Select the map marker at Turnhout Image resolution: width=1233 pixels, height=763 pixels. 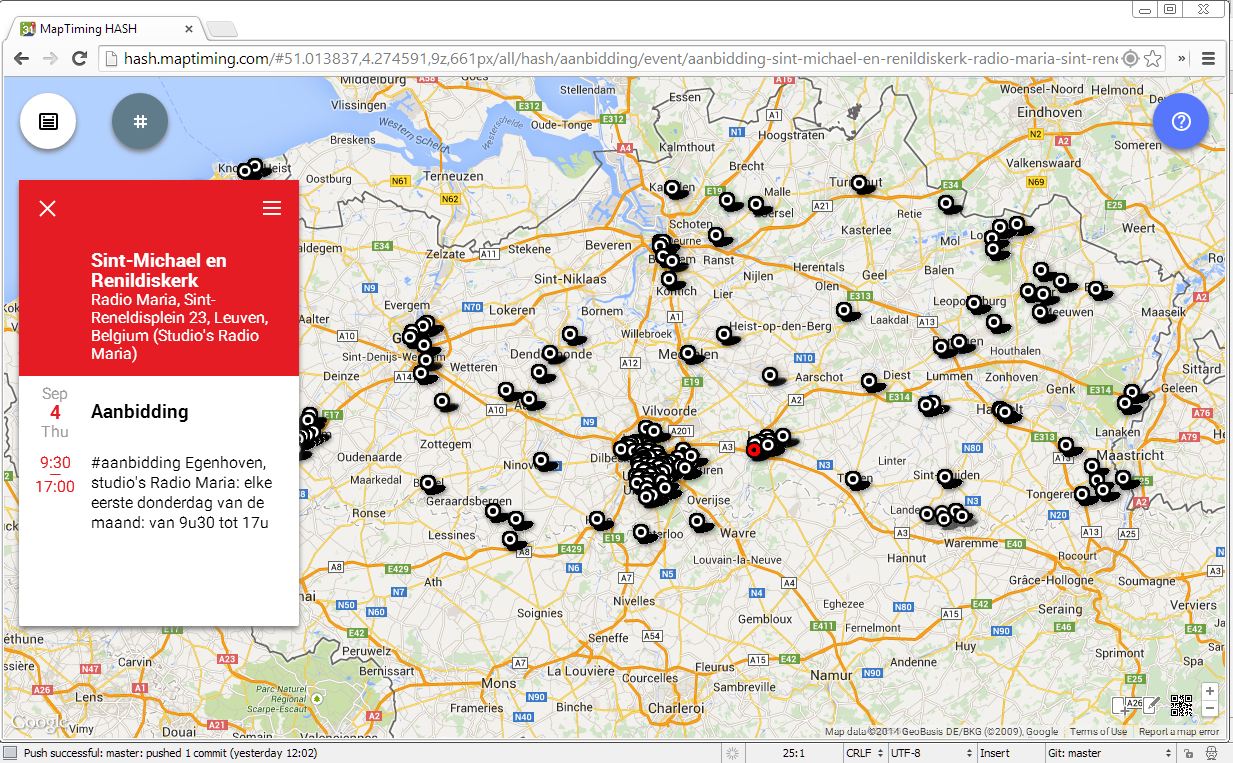pyautogui.click(x=860, y=183)
